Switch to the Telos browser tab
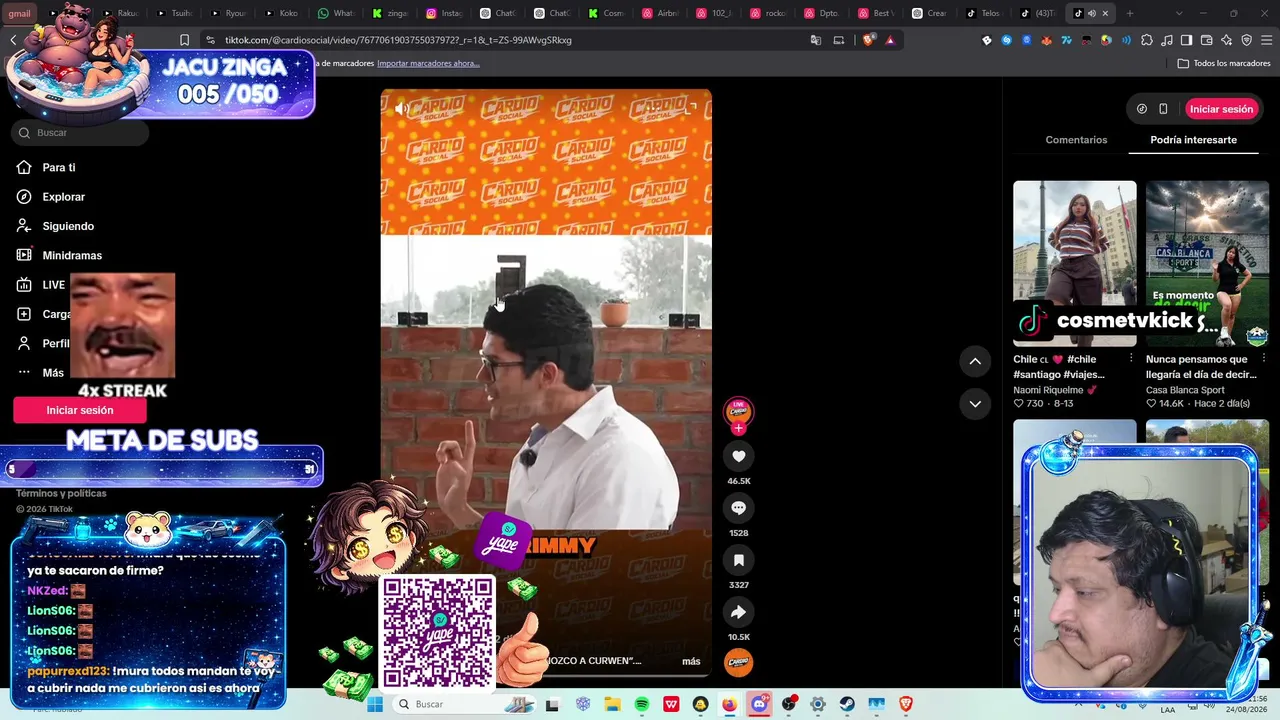Viewport: 1280px width, 720px height. tap(984, 13)
